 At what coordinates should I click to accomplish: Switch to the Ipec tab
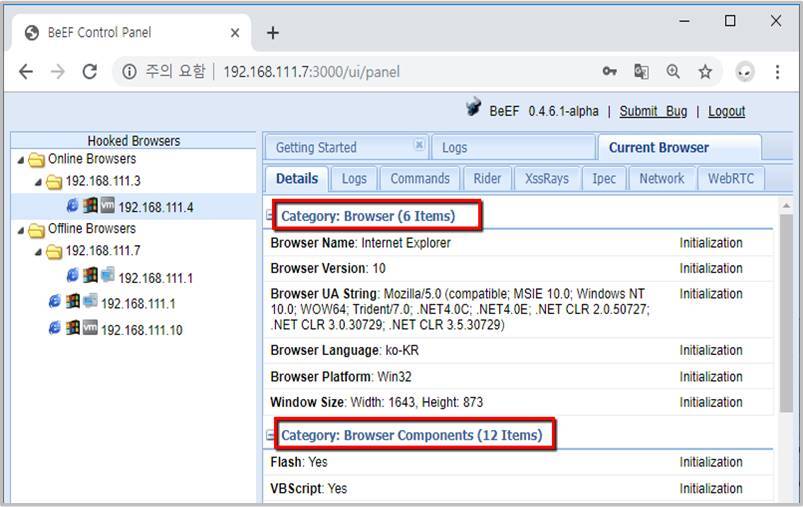[x=604, y=179]
